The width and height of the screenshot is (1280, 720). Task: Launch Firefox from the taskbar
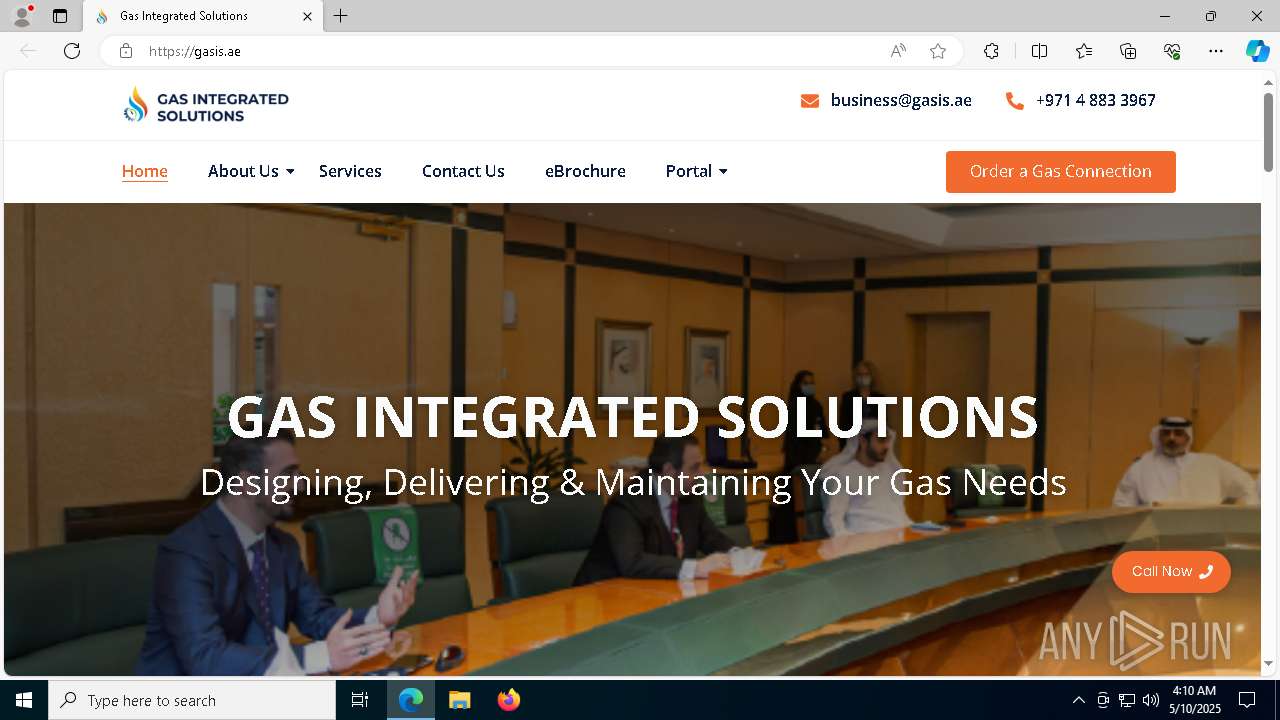(508, 700)
